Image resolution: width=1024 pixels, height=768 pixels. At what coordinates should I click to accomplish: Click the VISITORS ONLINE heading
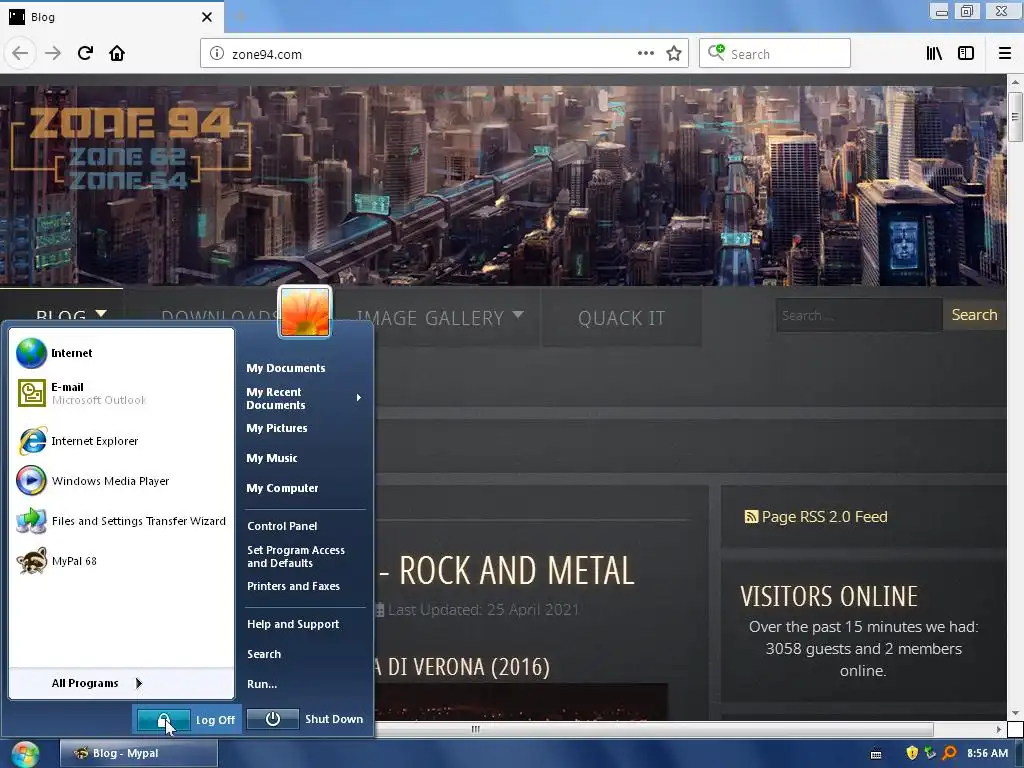[x=829, y=596]
